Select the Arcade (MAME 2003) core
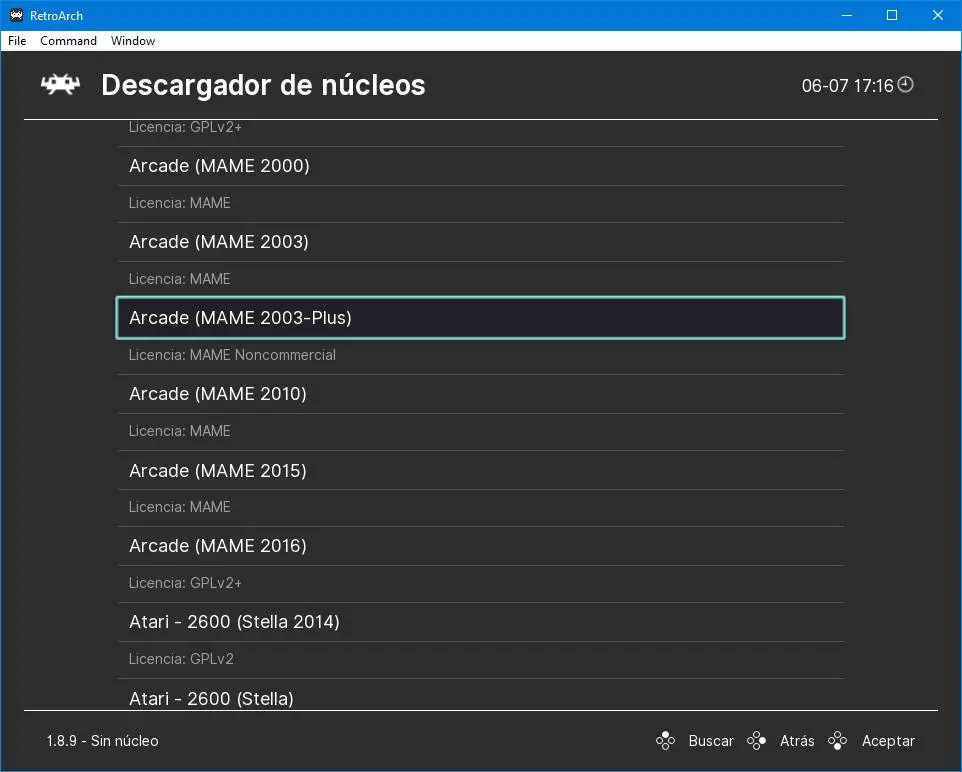 coord(480,242)
